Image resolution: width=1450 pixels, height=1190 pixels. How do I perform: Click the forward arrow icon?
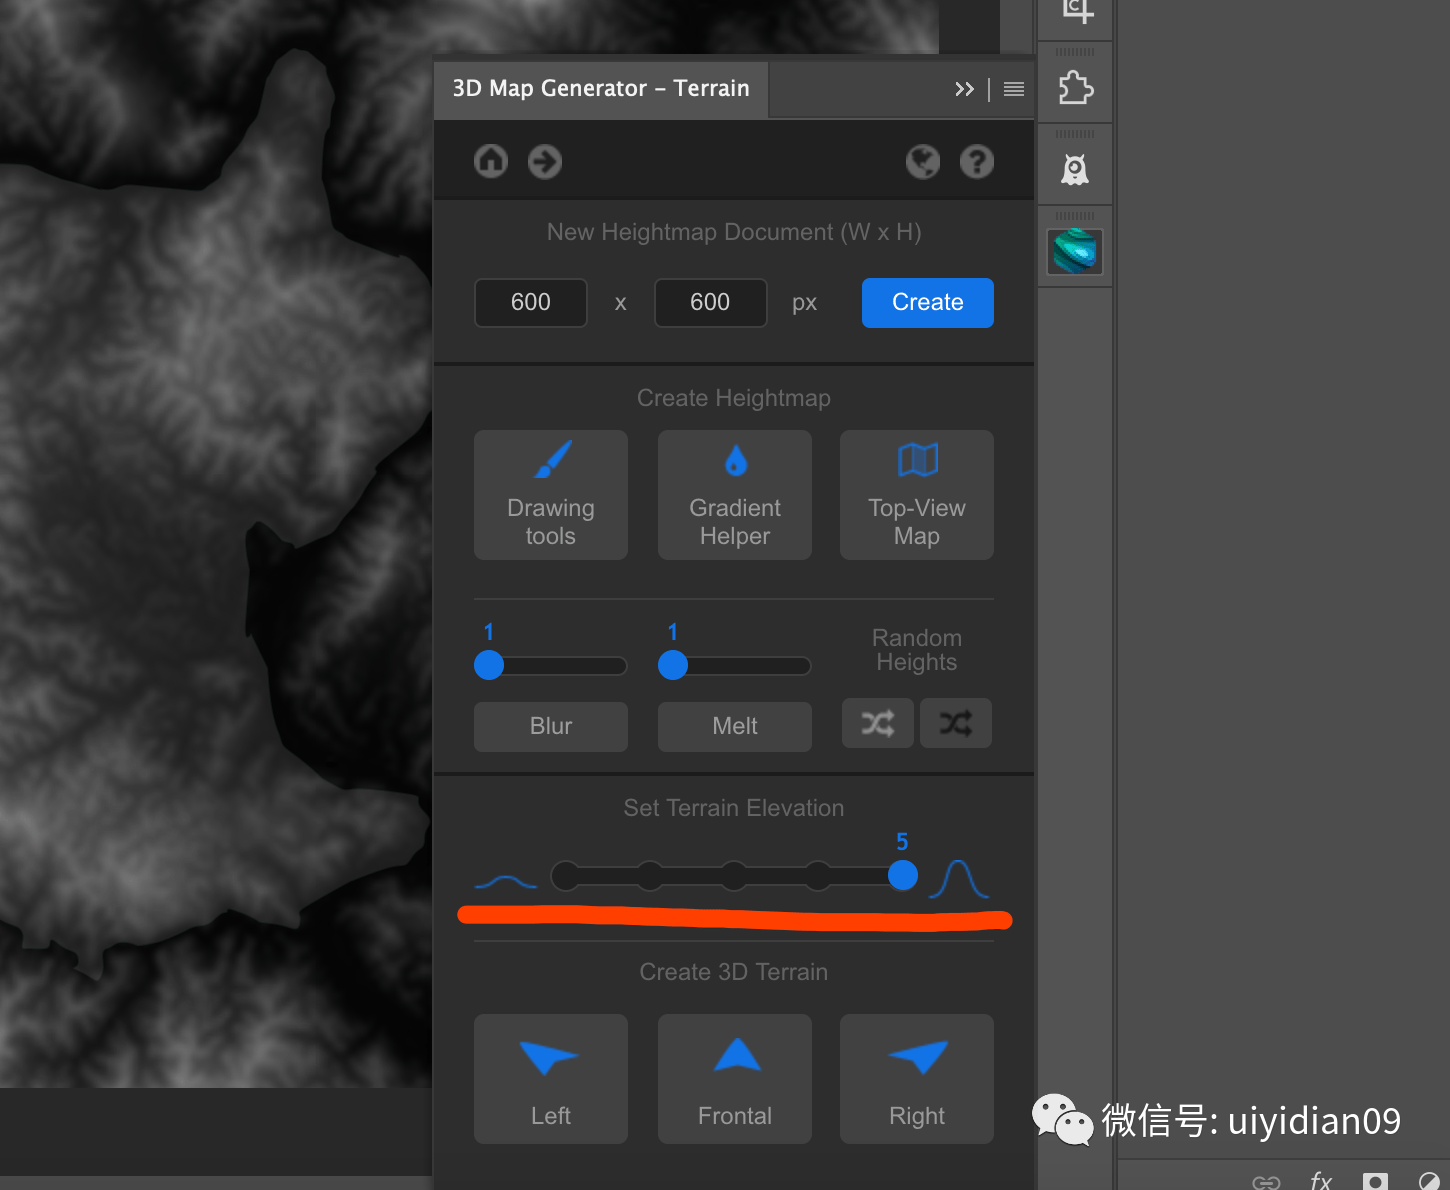(545, 161)
